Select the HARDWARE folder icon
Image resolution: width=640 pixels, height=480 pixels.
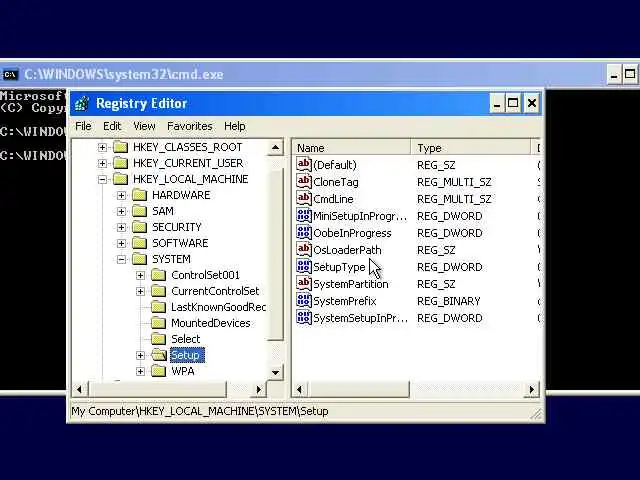coord(140,195)
